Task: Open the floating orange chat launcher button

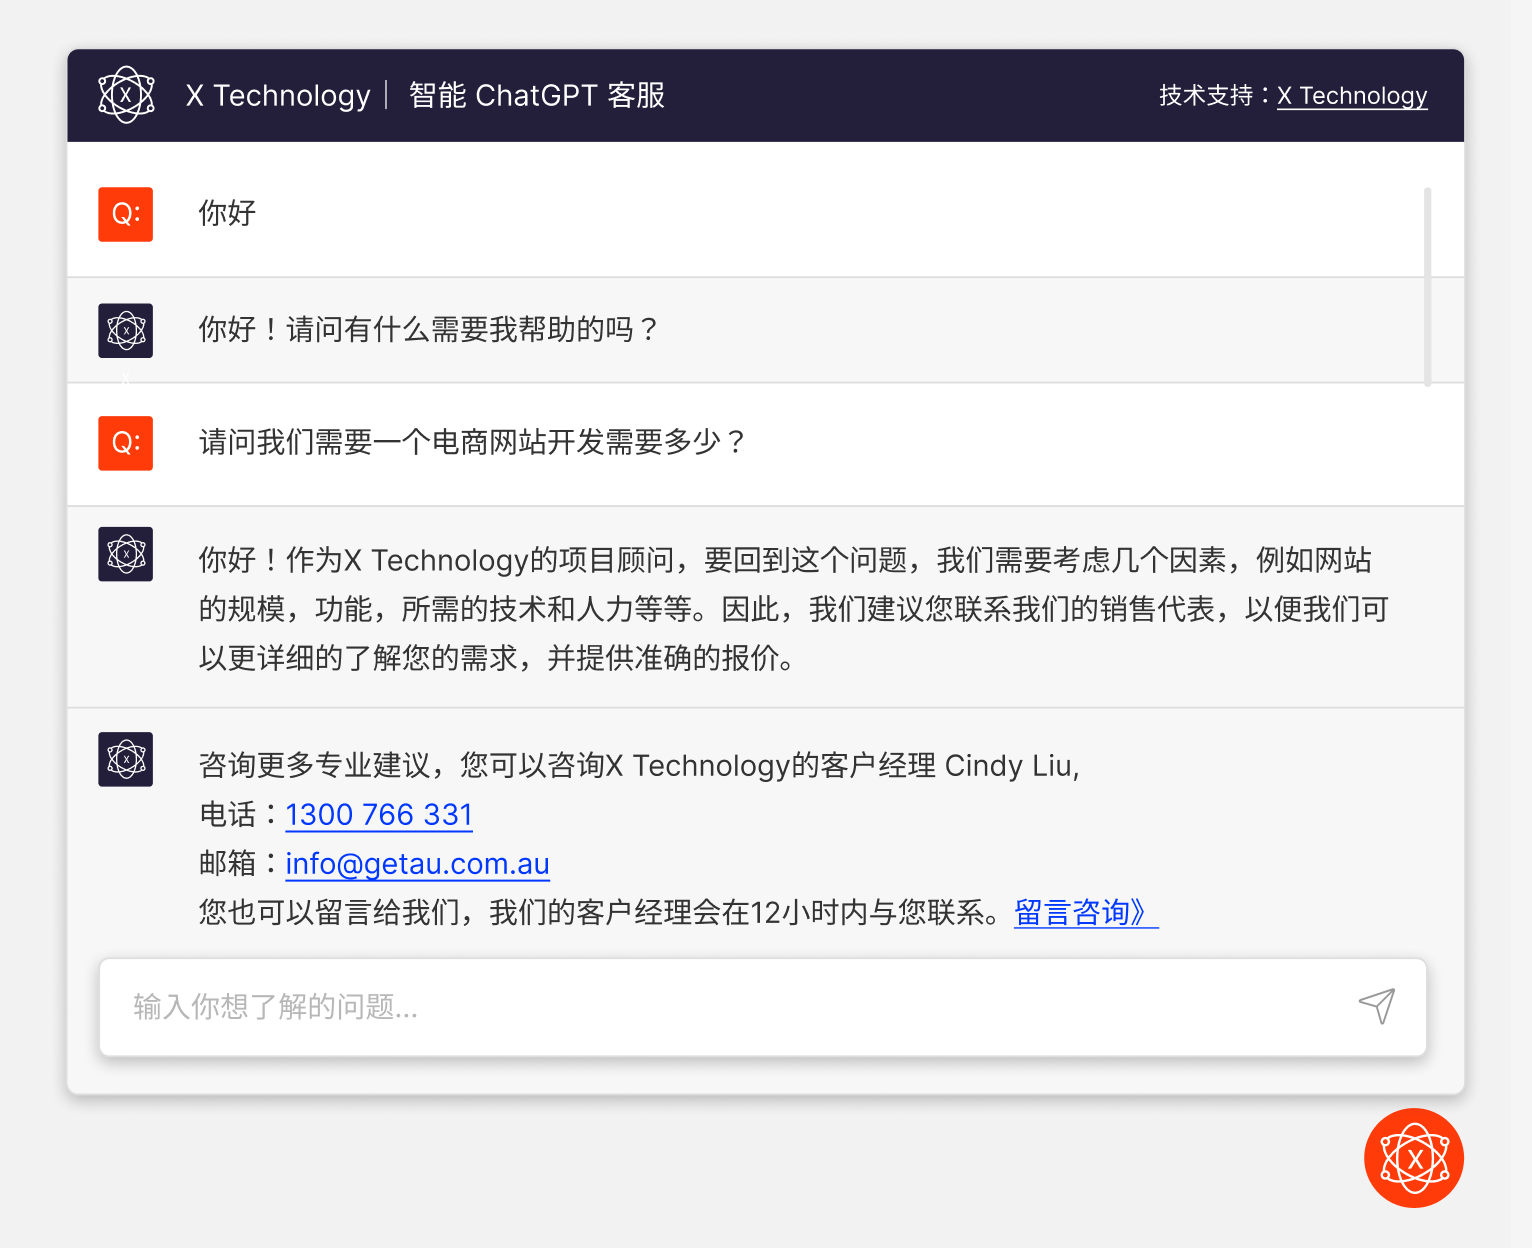Action: (x=1413, y=1158)
